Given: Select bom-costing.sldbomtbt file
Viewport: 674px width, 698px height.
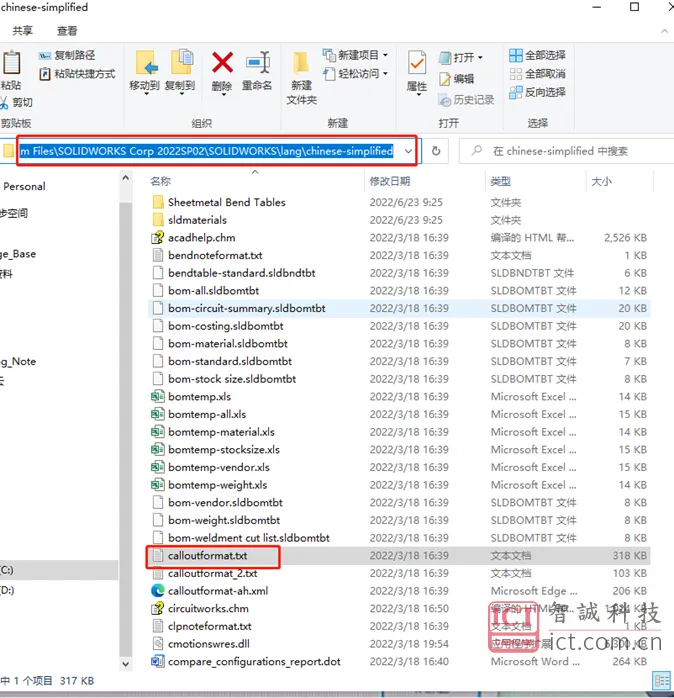Looking at the screenshot, I should click(x=226, y=326).
